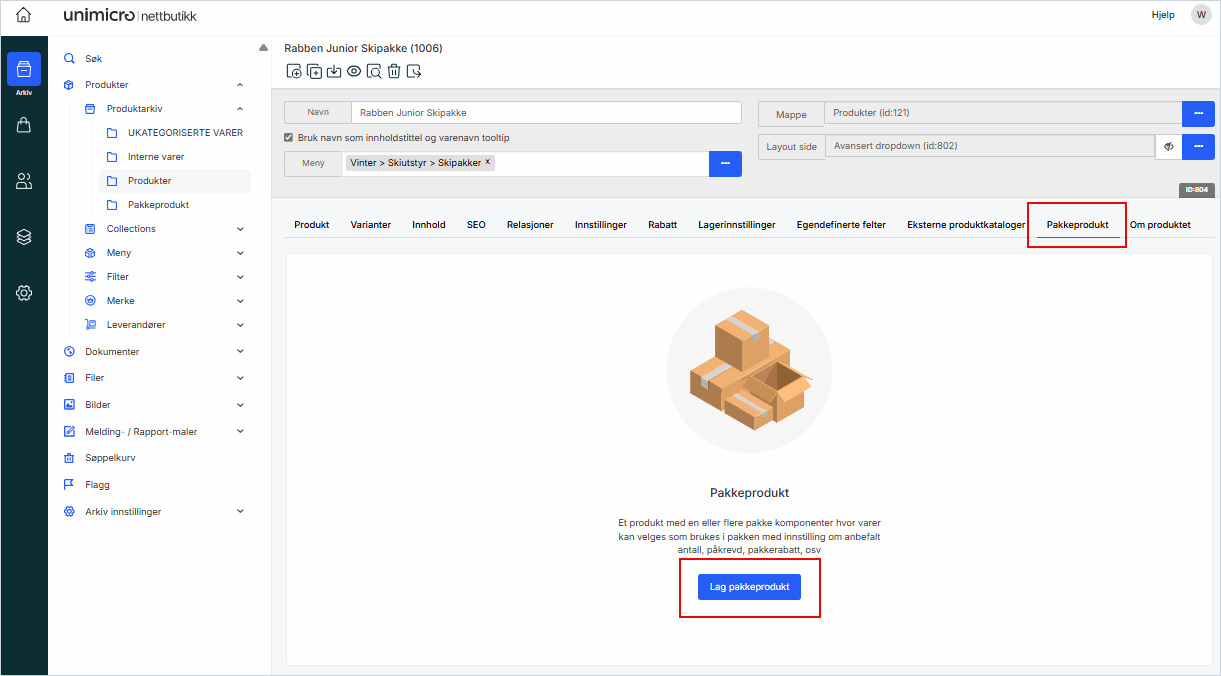This screenshot has width=1221, height=676.
Task: Uncheck 'Bruk navn som innholdstittel' checkbox
Action: pyautogui.click(x=288, y=138)
